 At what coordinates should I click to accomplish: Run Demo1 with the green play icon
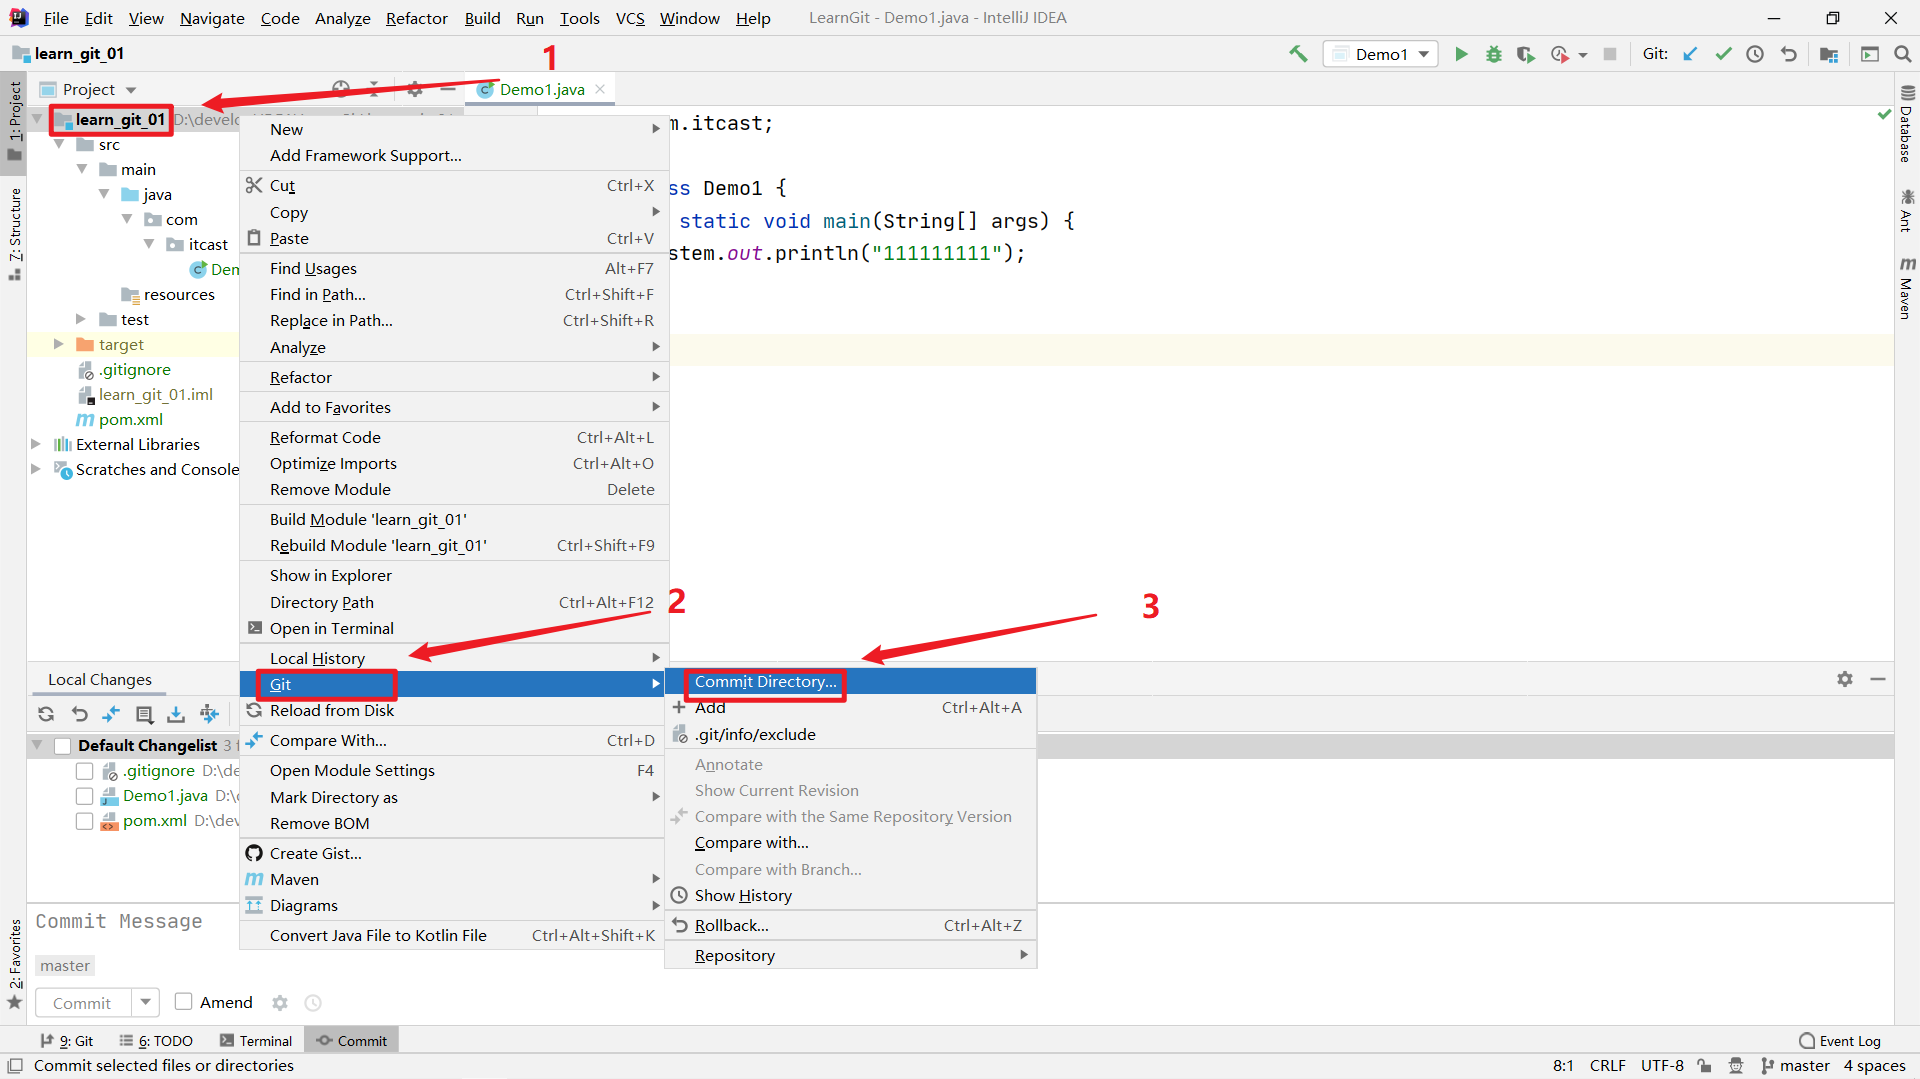(x=1461, y=54)
